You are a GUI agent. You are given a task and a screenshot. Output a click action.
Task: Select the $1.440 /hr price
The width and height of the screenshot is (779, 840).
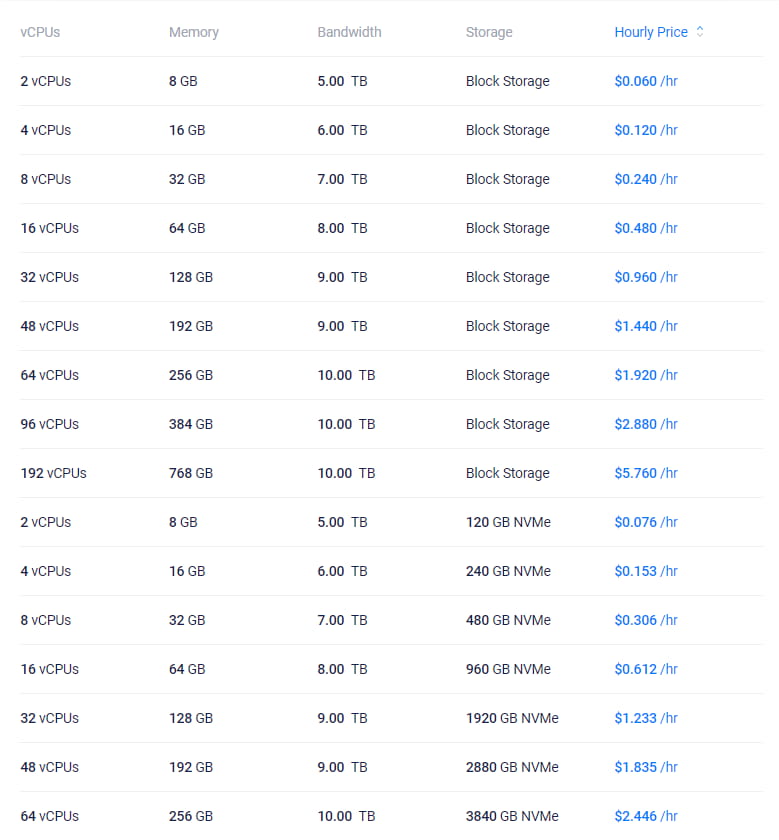click(646, 326)
